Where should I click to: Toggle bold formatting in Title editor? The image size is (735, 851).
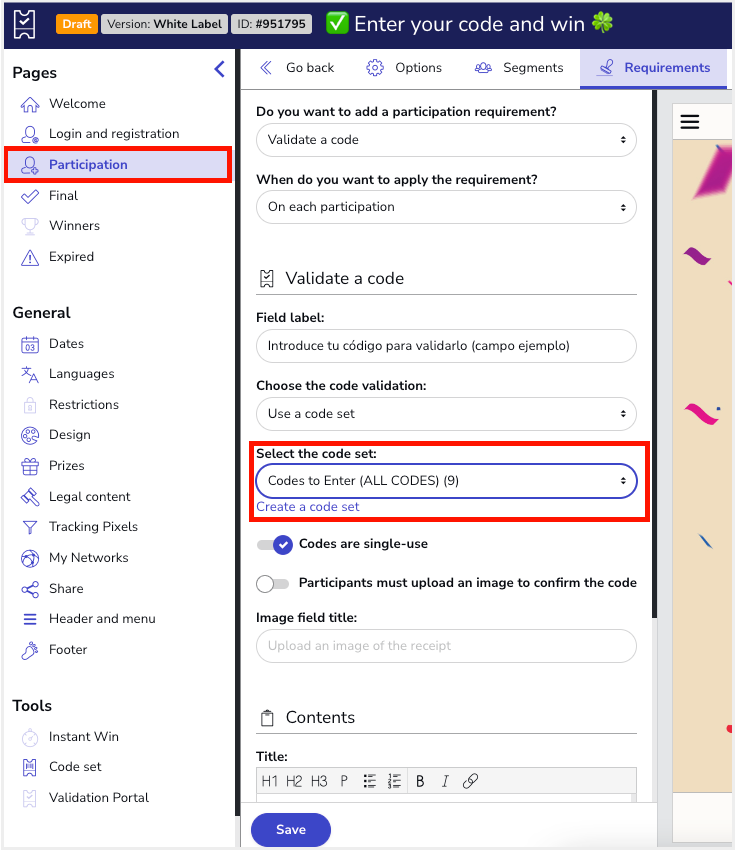coord(420,781)
